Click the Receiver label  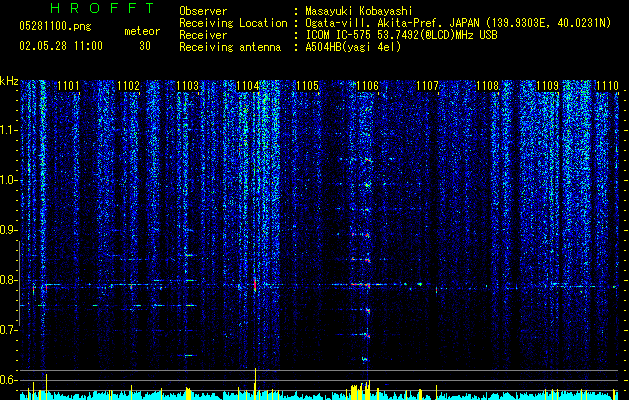click(203, 35)
